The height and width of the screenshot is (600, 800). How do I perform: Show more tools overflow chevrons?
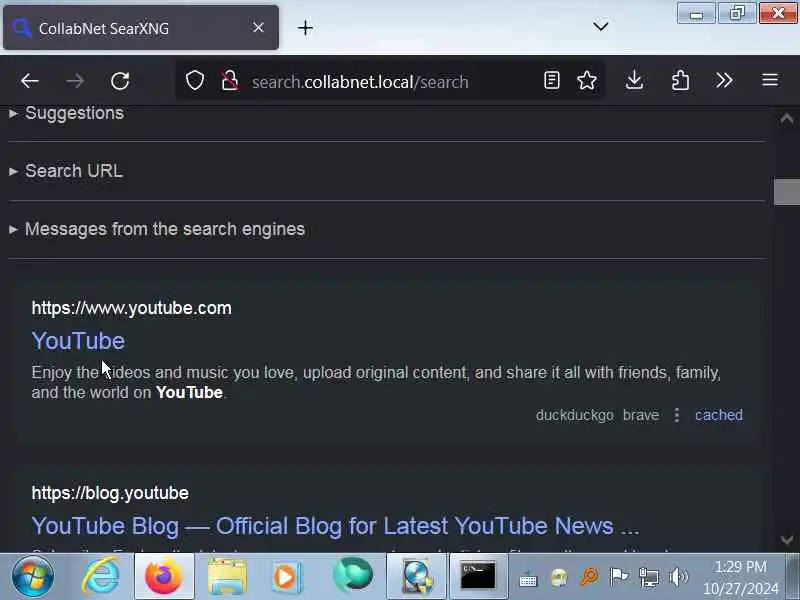724,80
